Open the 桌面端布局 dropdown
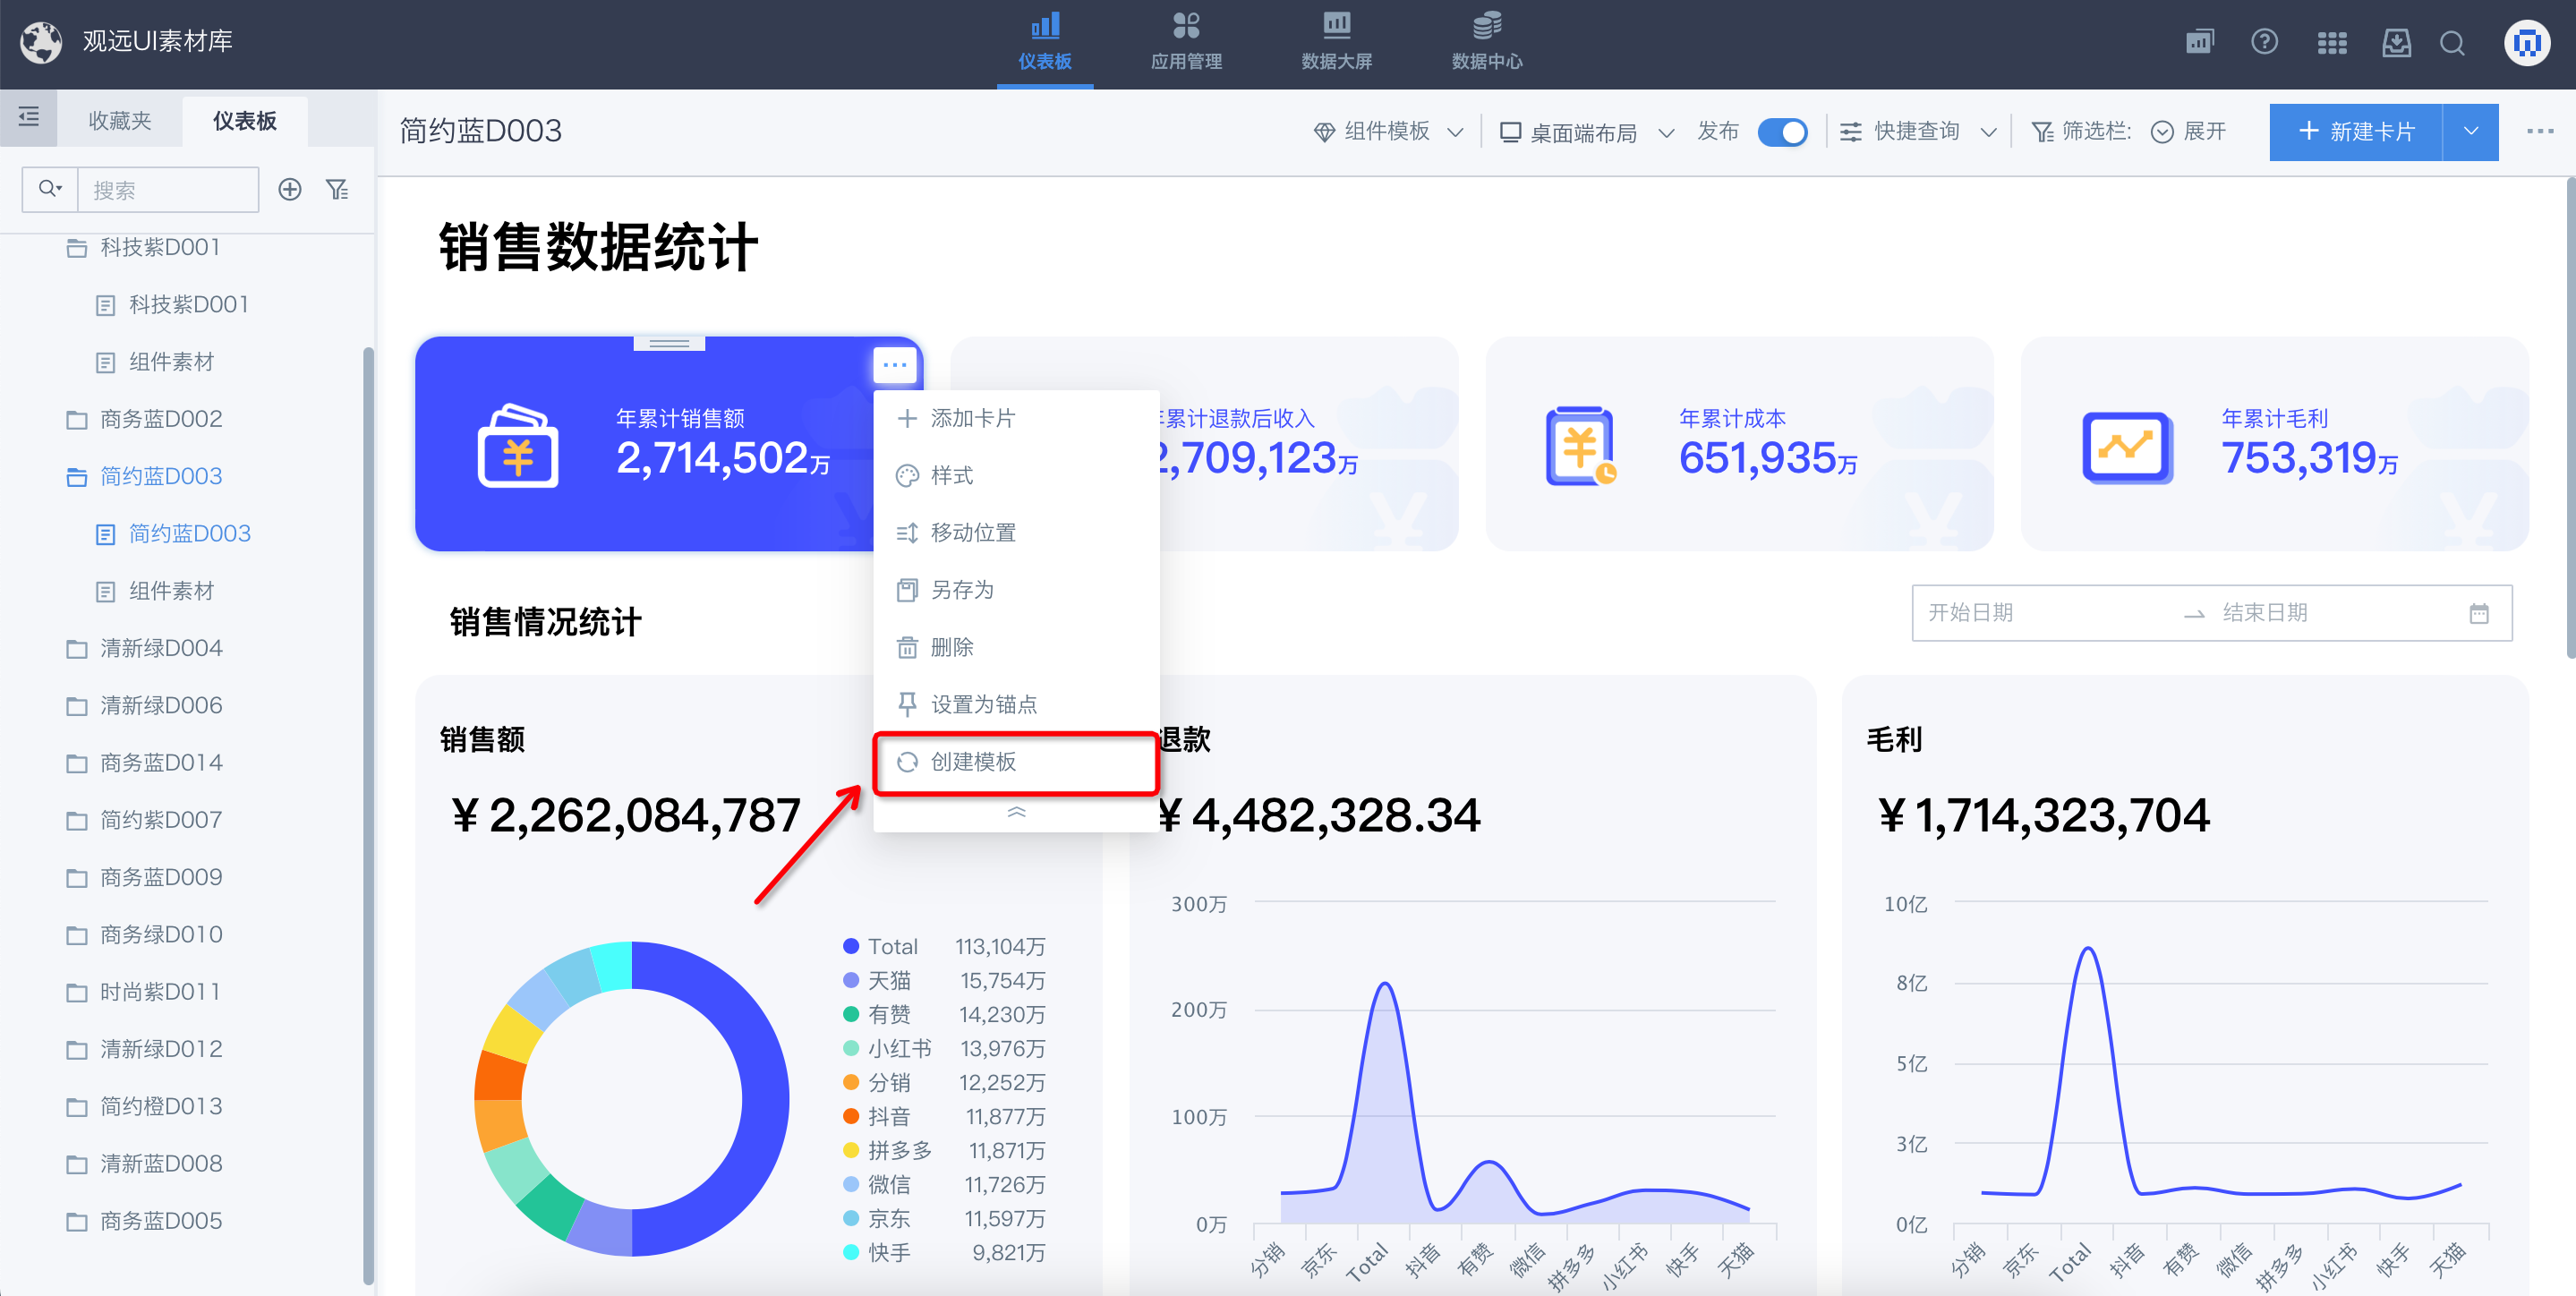The width and height of the screenshot is (2576, 1296). (1587, 132)
